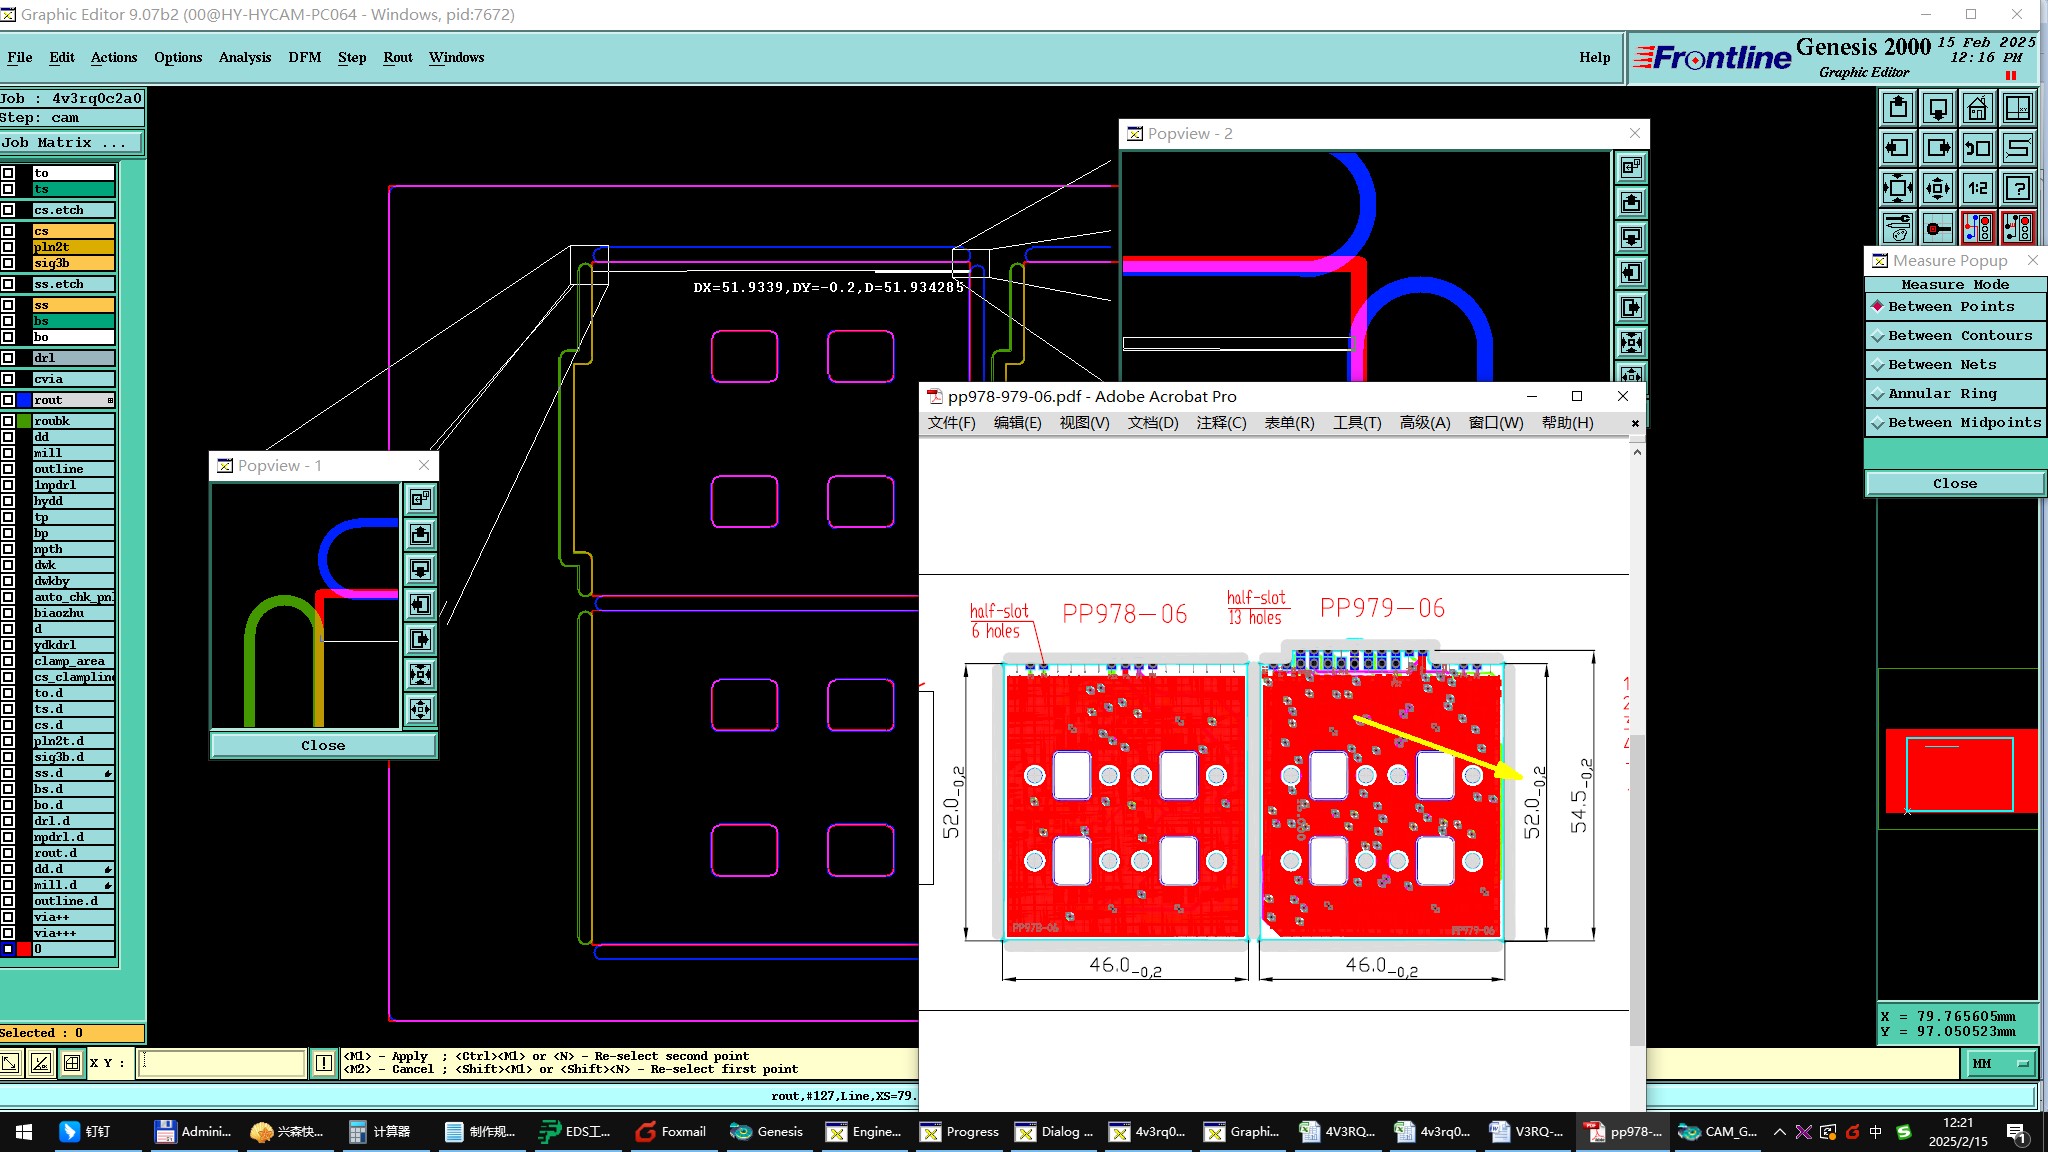Click the pan up icon
The height and width of the screenshot is (1152, 2048).
point(1897,108)
